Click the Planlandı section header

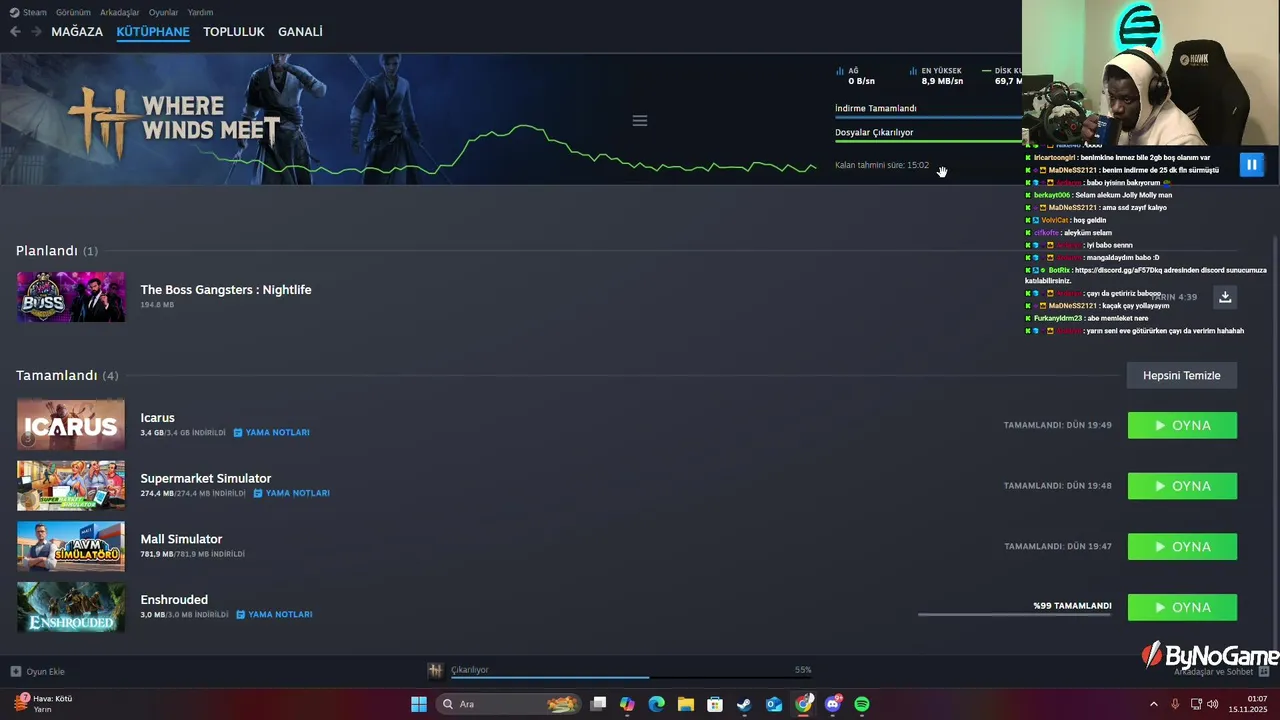[x=57, y=251]
